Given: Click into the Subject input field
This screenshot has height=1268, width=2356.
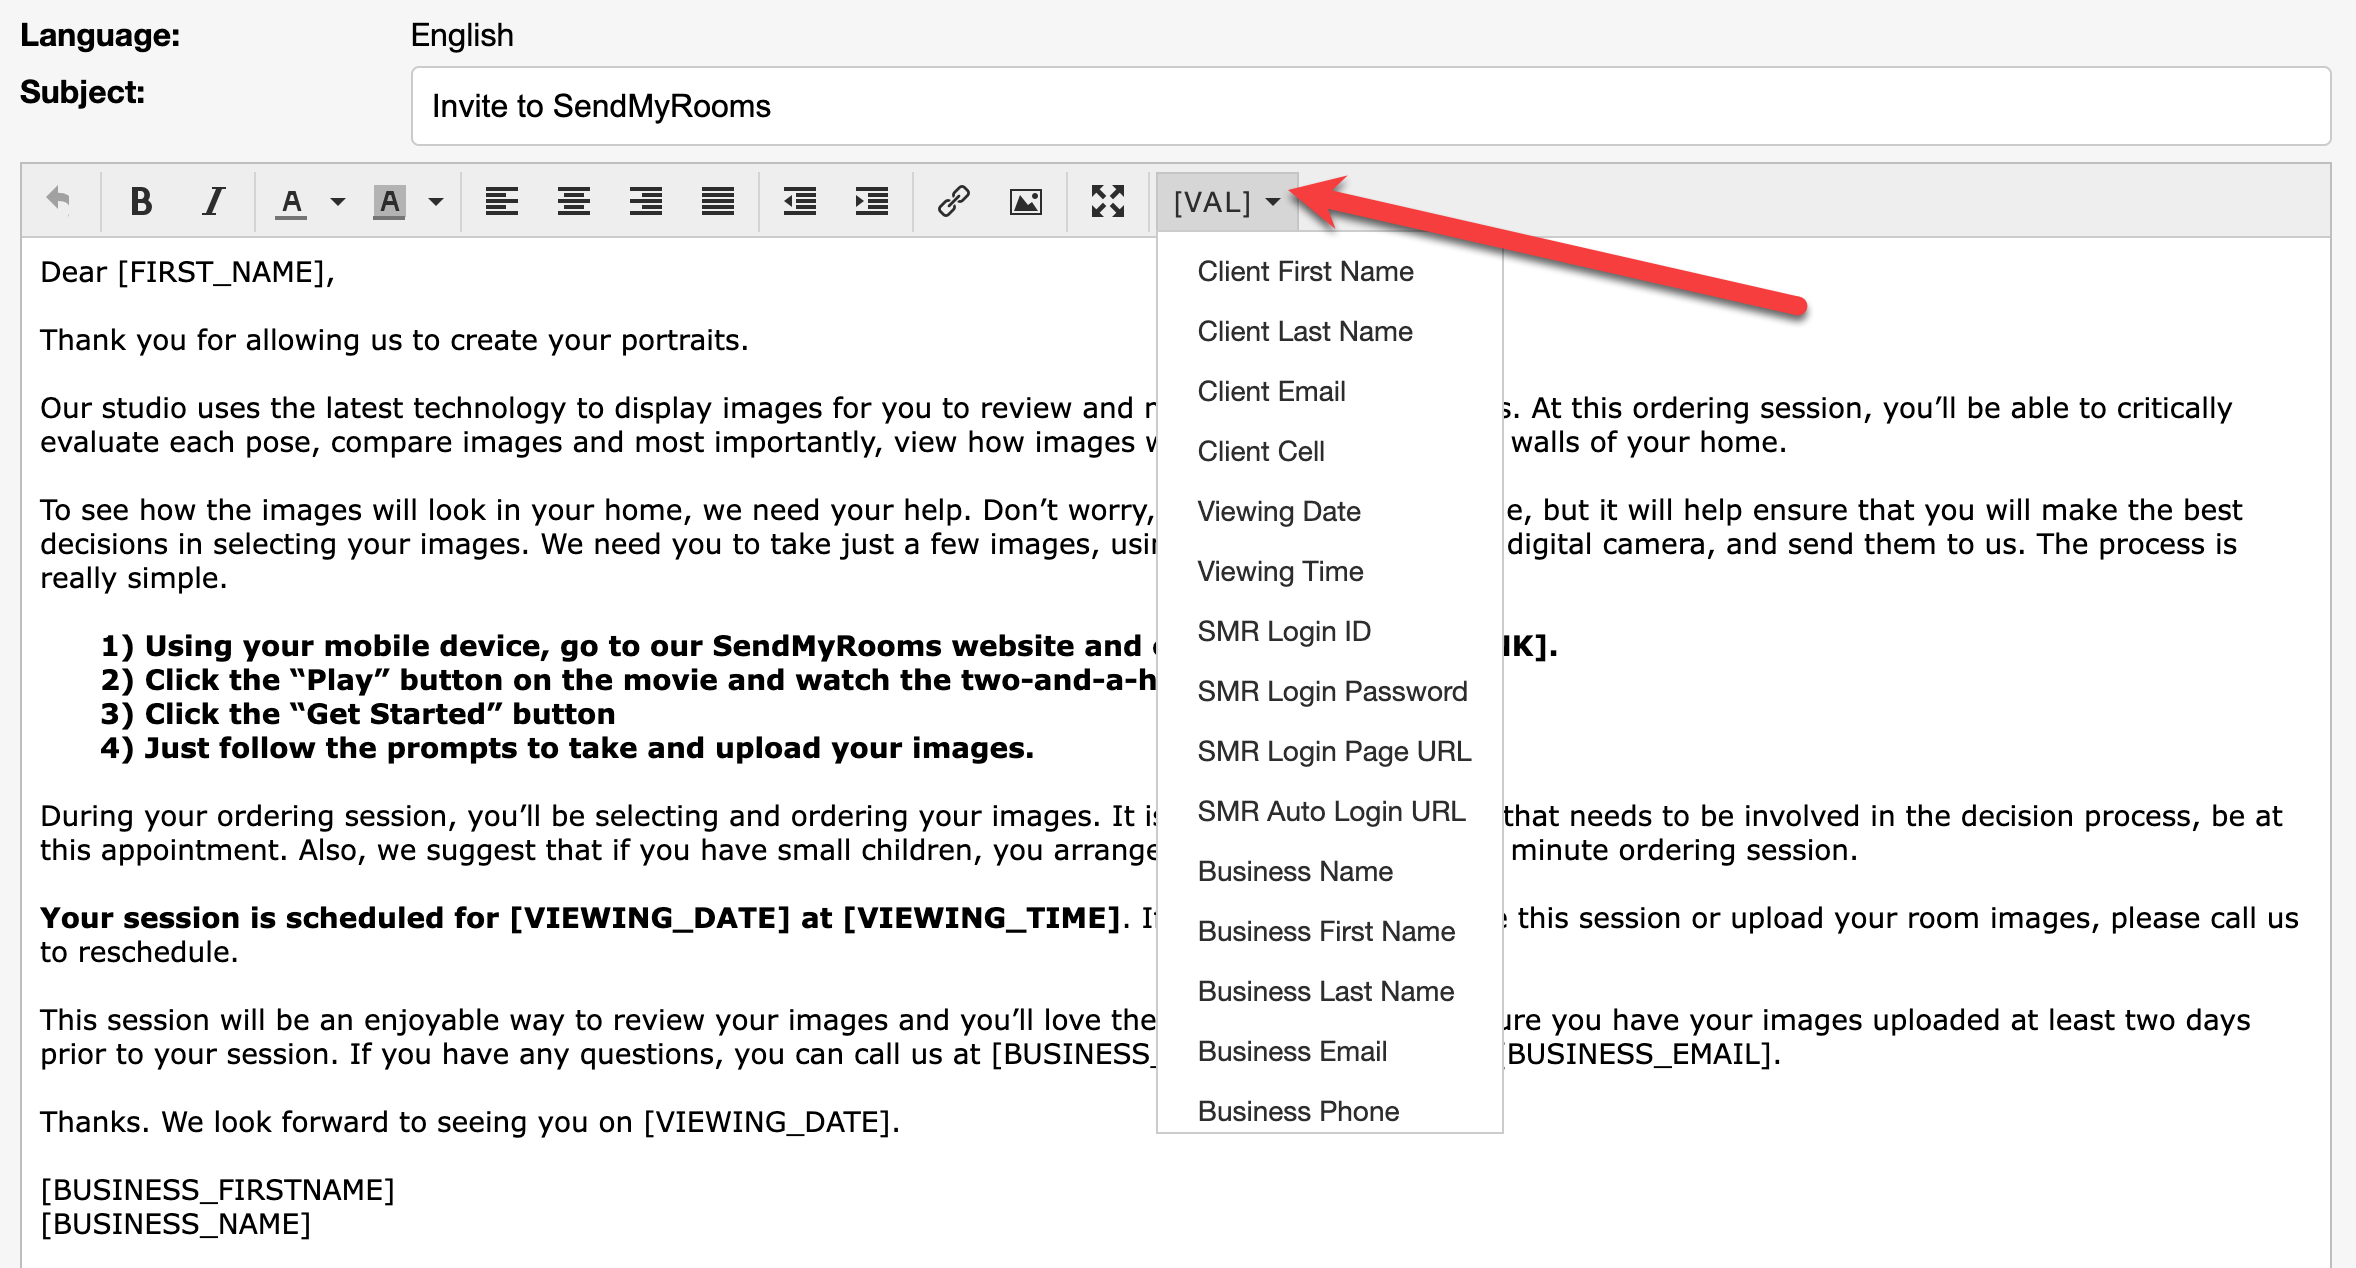Looking at the screenshot, I should pyautogui.click(x=1370, y=106).
